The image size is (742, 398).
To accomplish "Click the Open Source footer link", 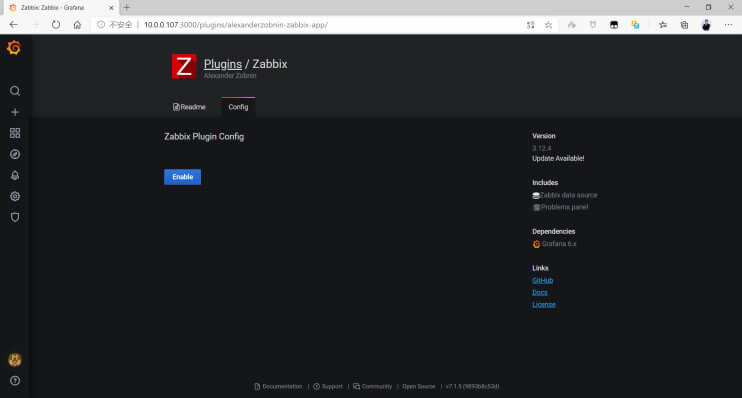I will point(419,387).
